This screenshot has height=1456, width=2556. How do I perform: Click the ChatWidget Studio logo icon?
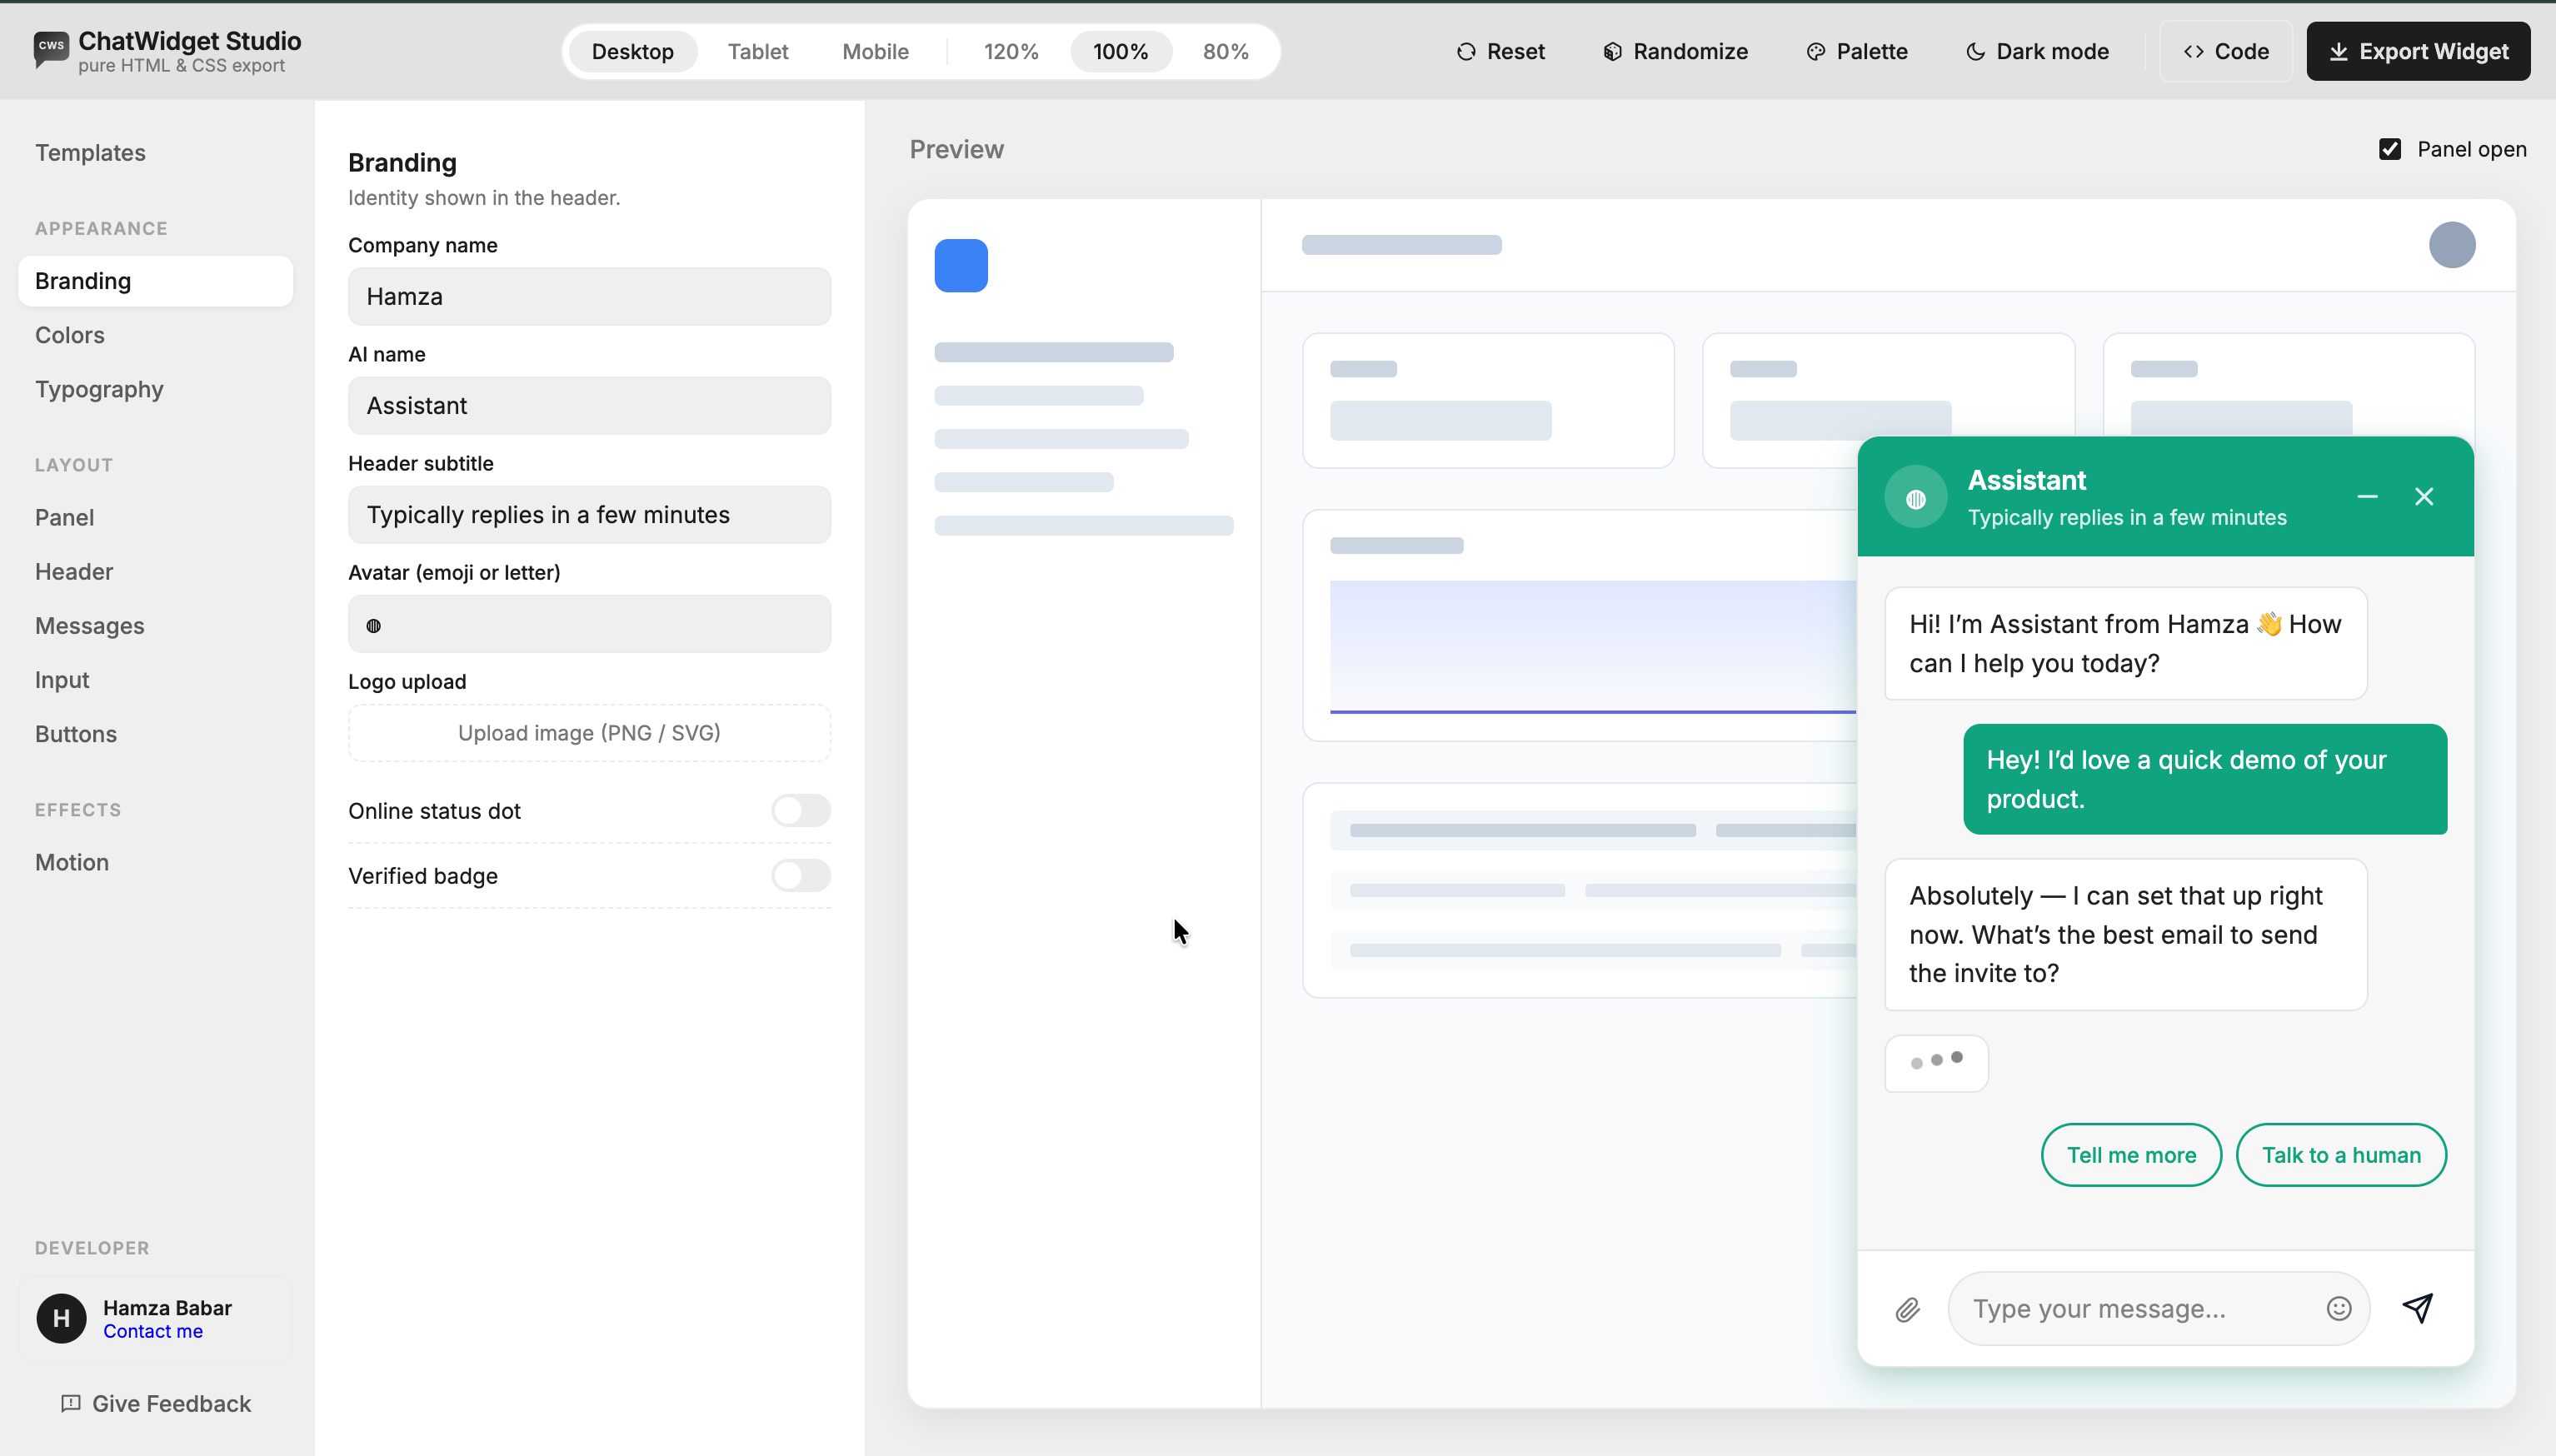point(50,48)
